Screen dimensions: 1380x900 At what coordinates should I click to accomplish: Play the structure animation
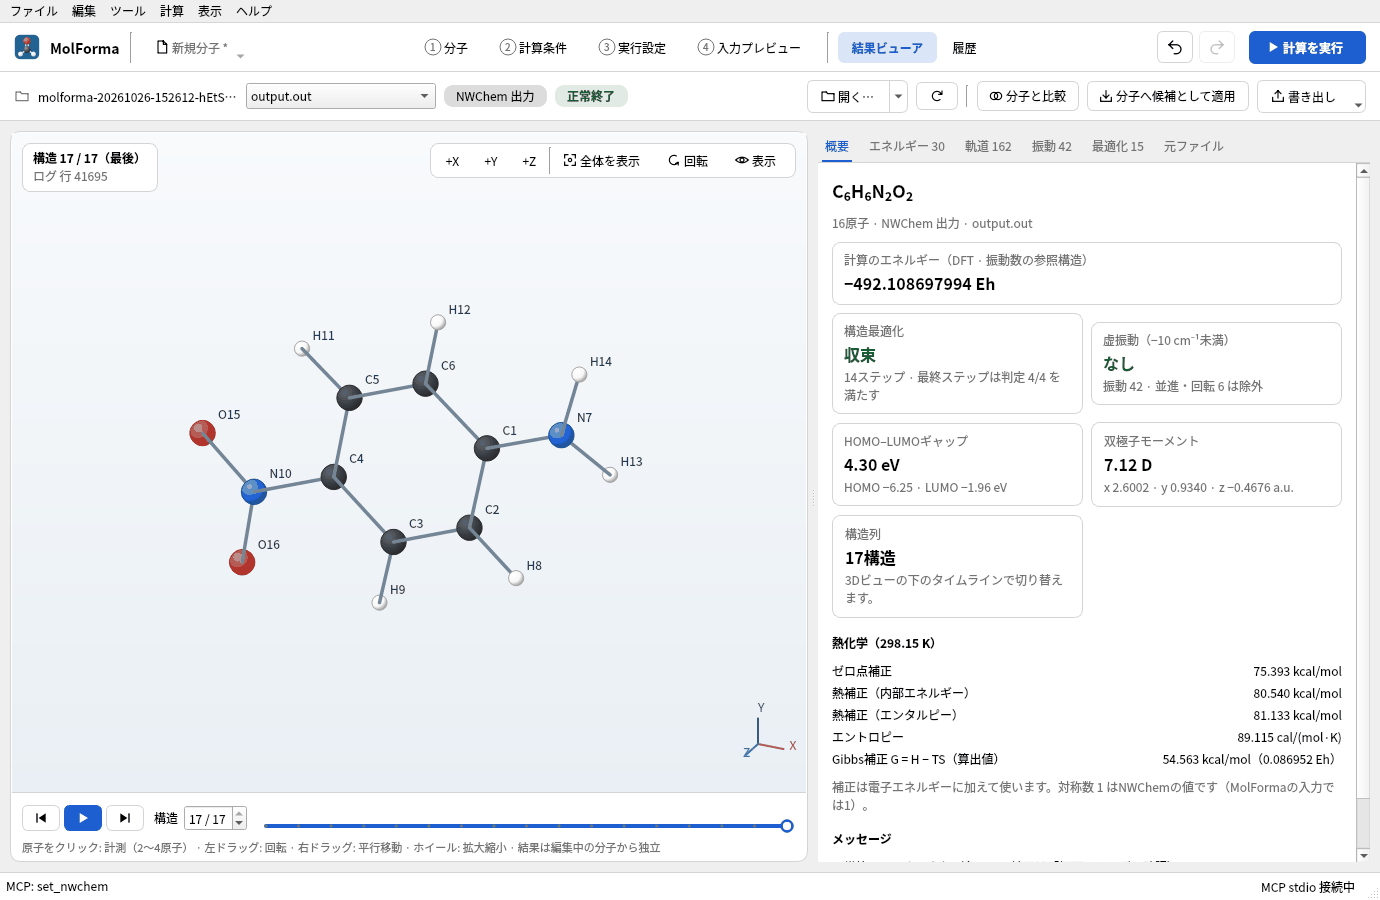point(83,818)
